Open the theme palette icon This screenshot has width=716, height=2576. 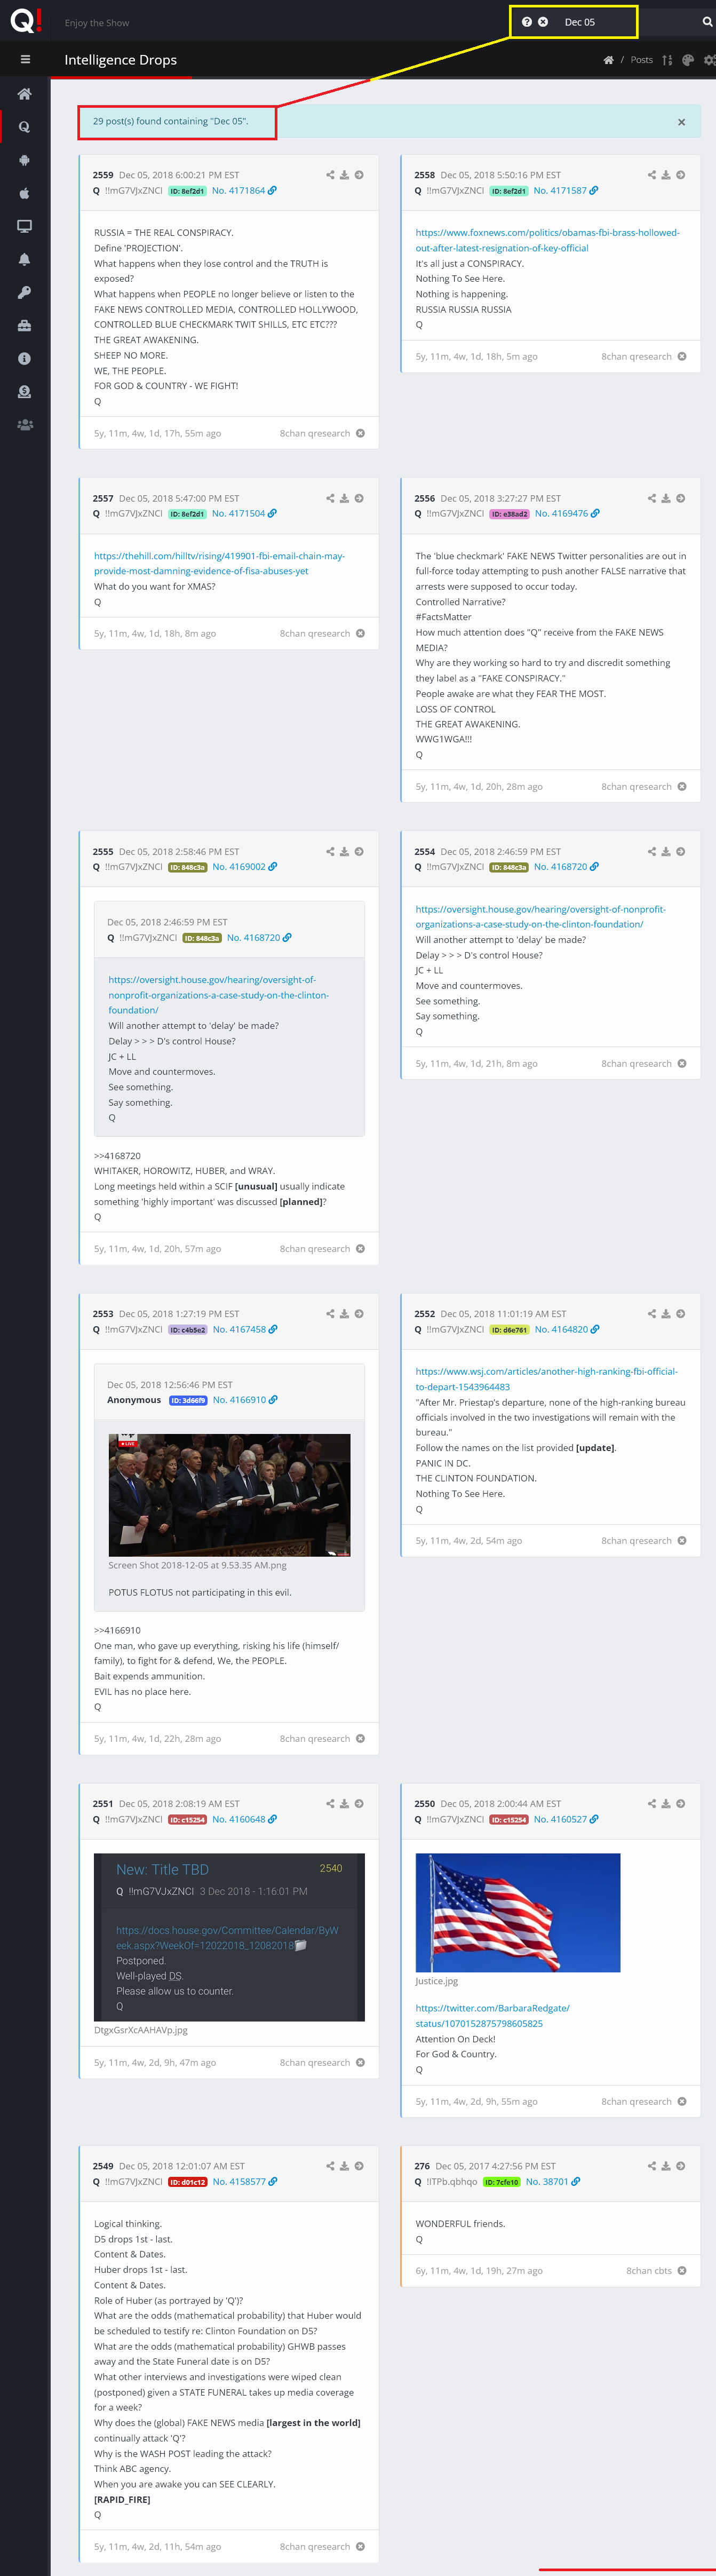point(688,60)
